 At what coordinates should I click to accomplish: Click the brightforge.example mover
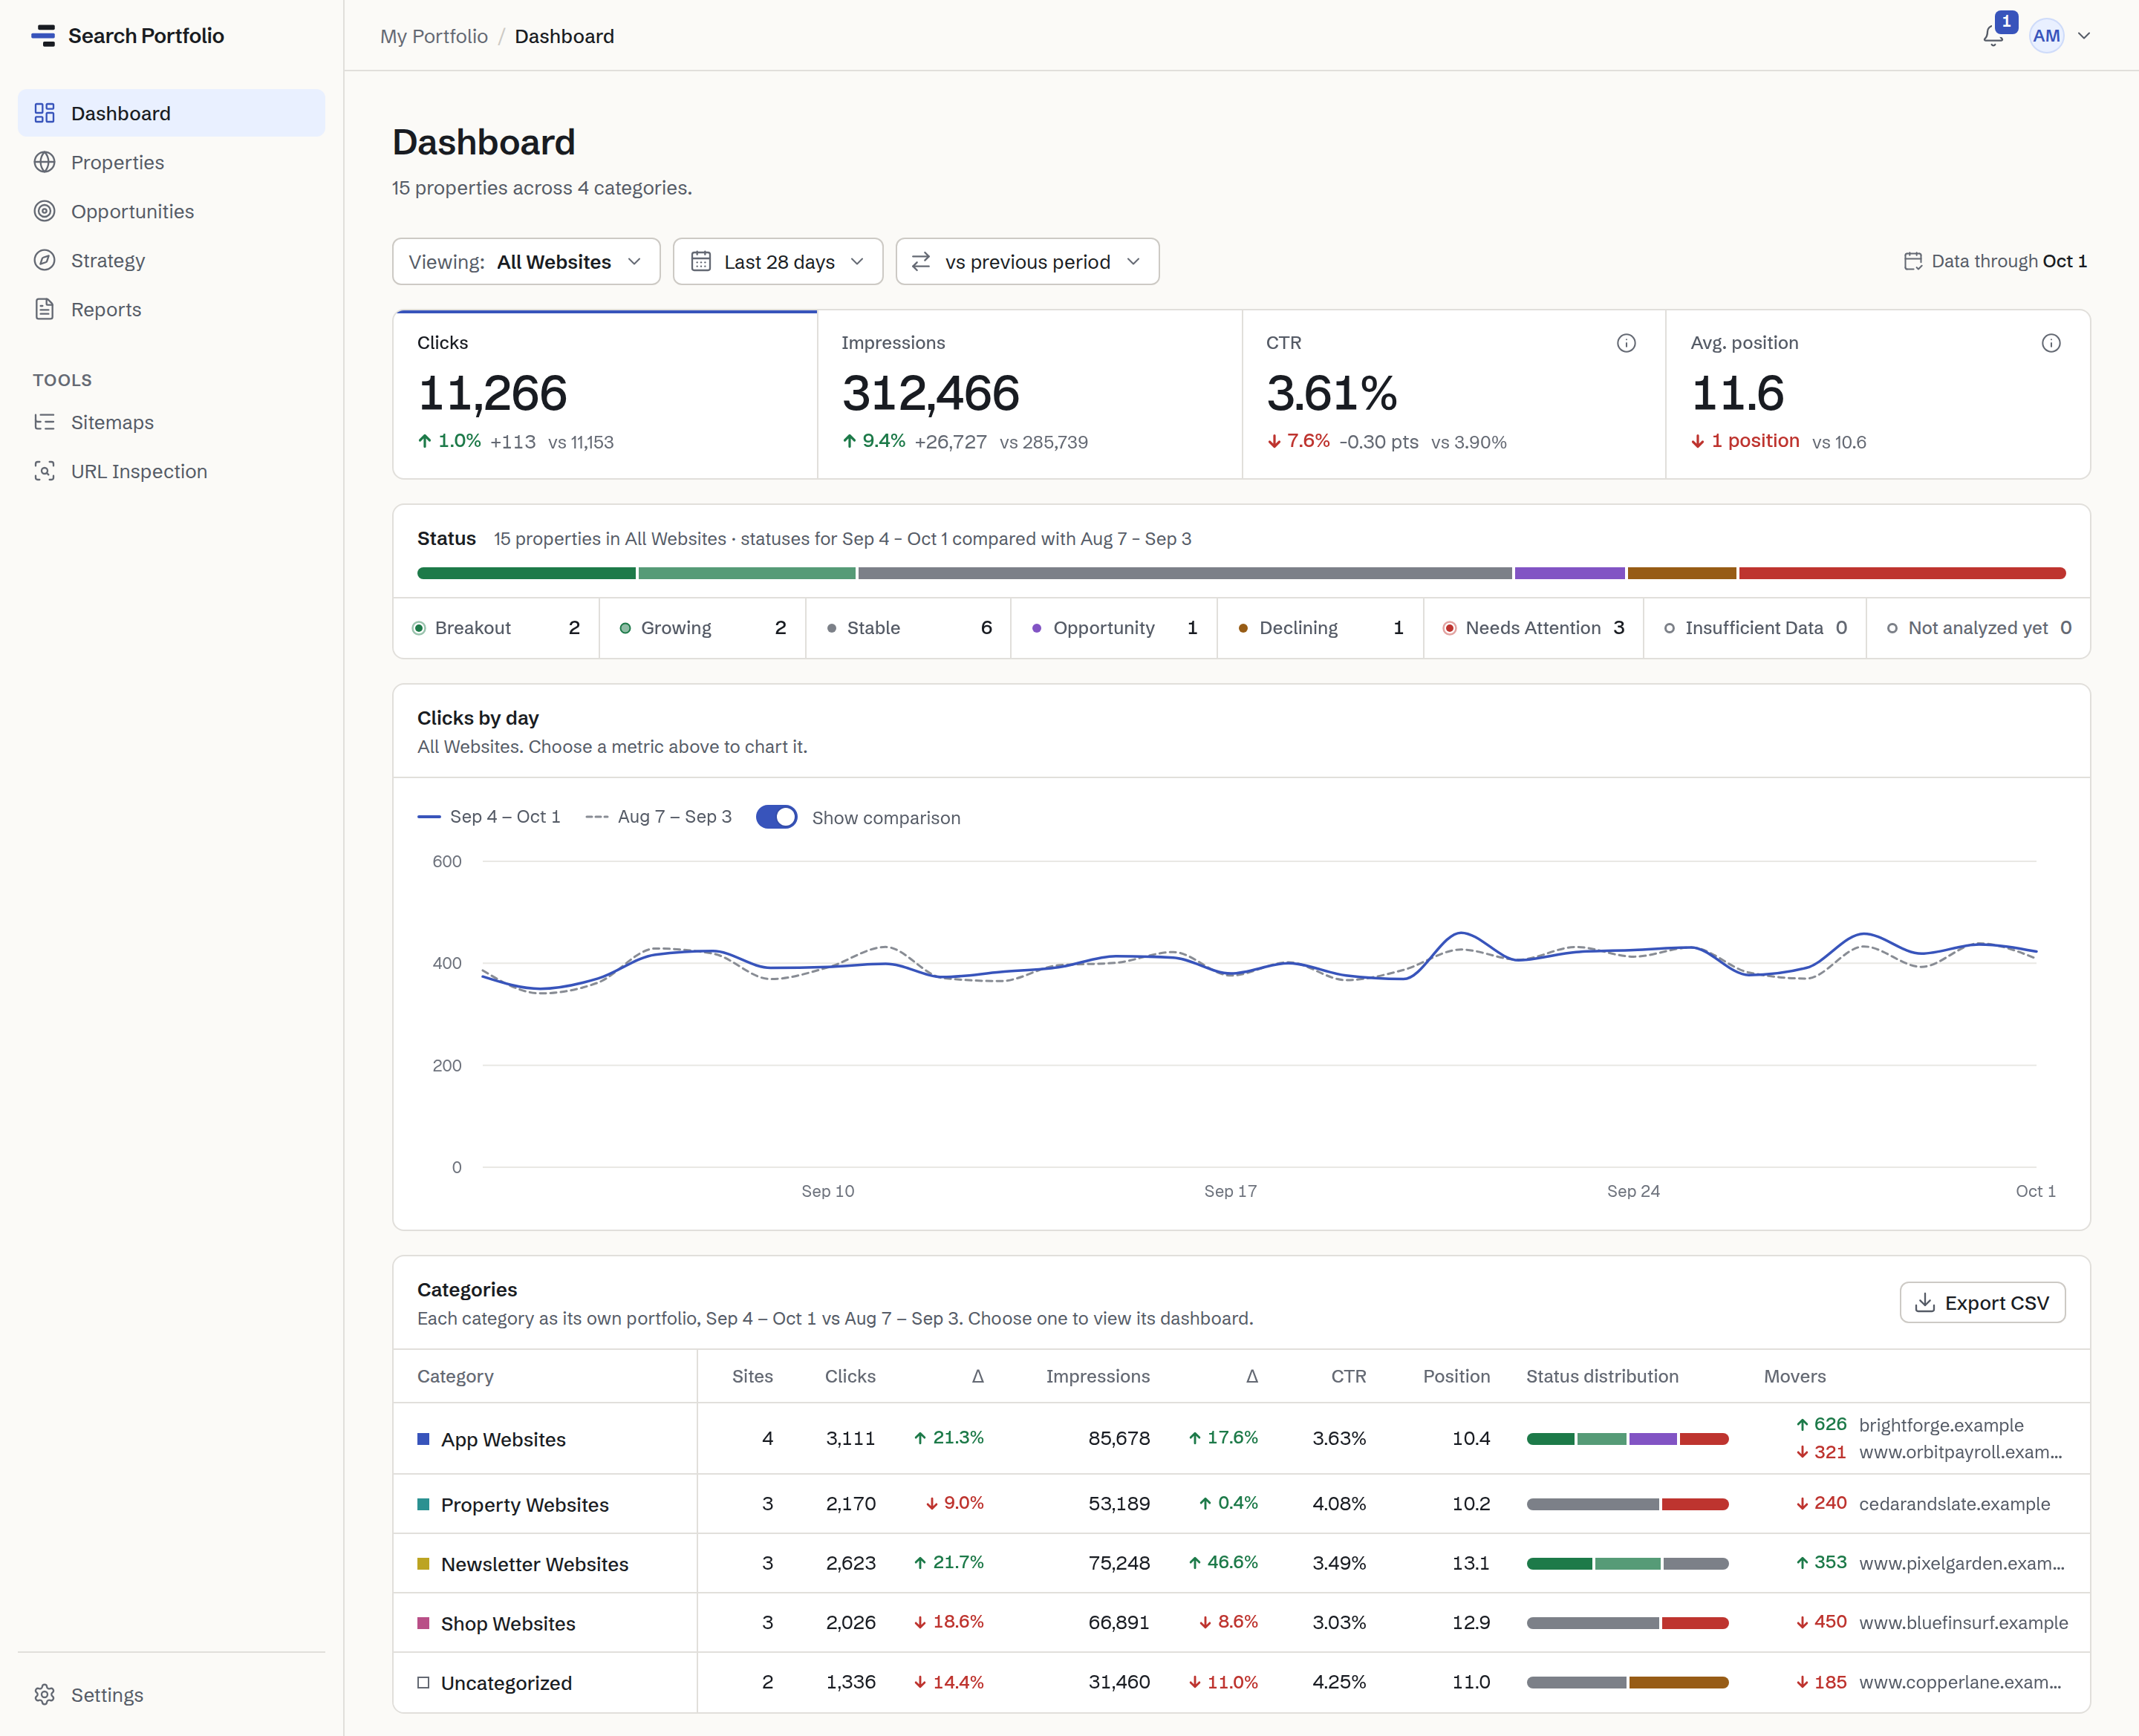[x=1940, y=1424]
